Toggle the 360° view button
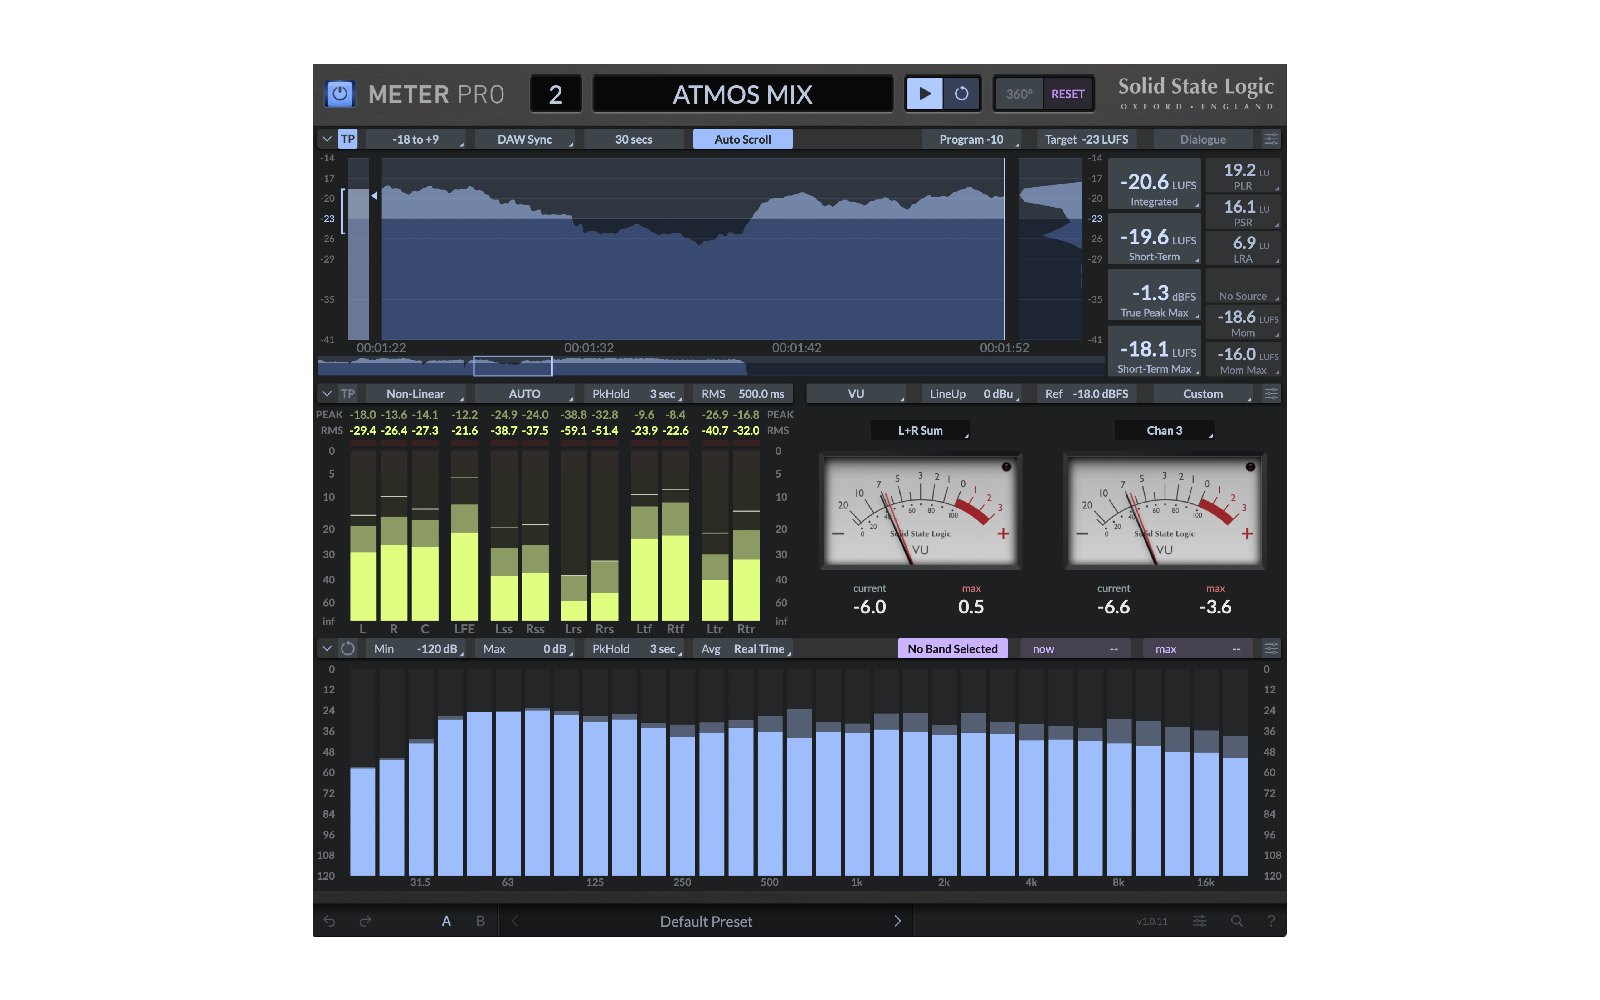Viewport: 1600px width, 1000px height. pyautogui.click(x=1019, y=94)
